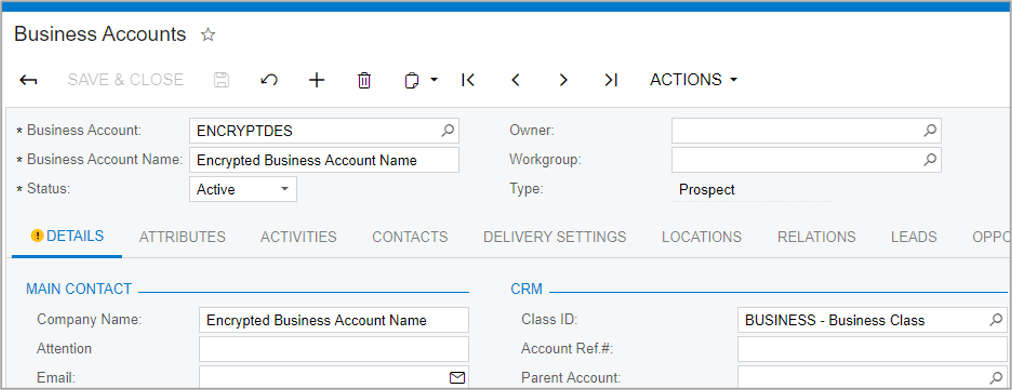The height and width of the screenshot is (390, 1012).
Task: Open the LEADS tab
Action: pyautogui.click(x=914, y=237)
